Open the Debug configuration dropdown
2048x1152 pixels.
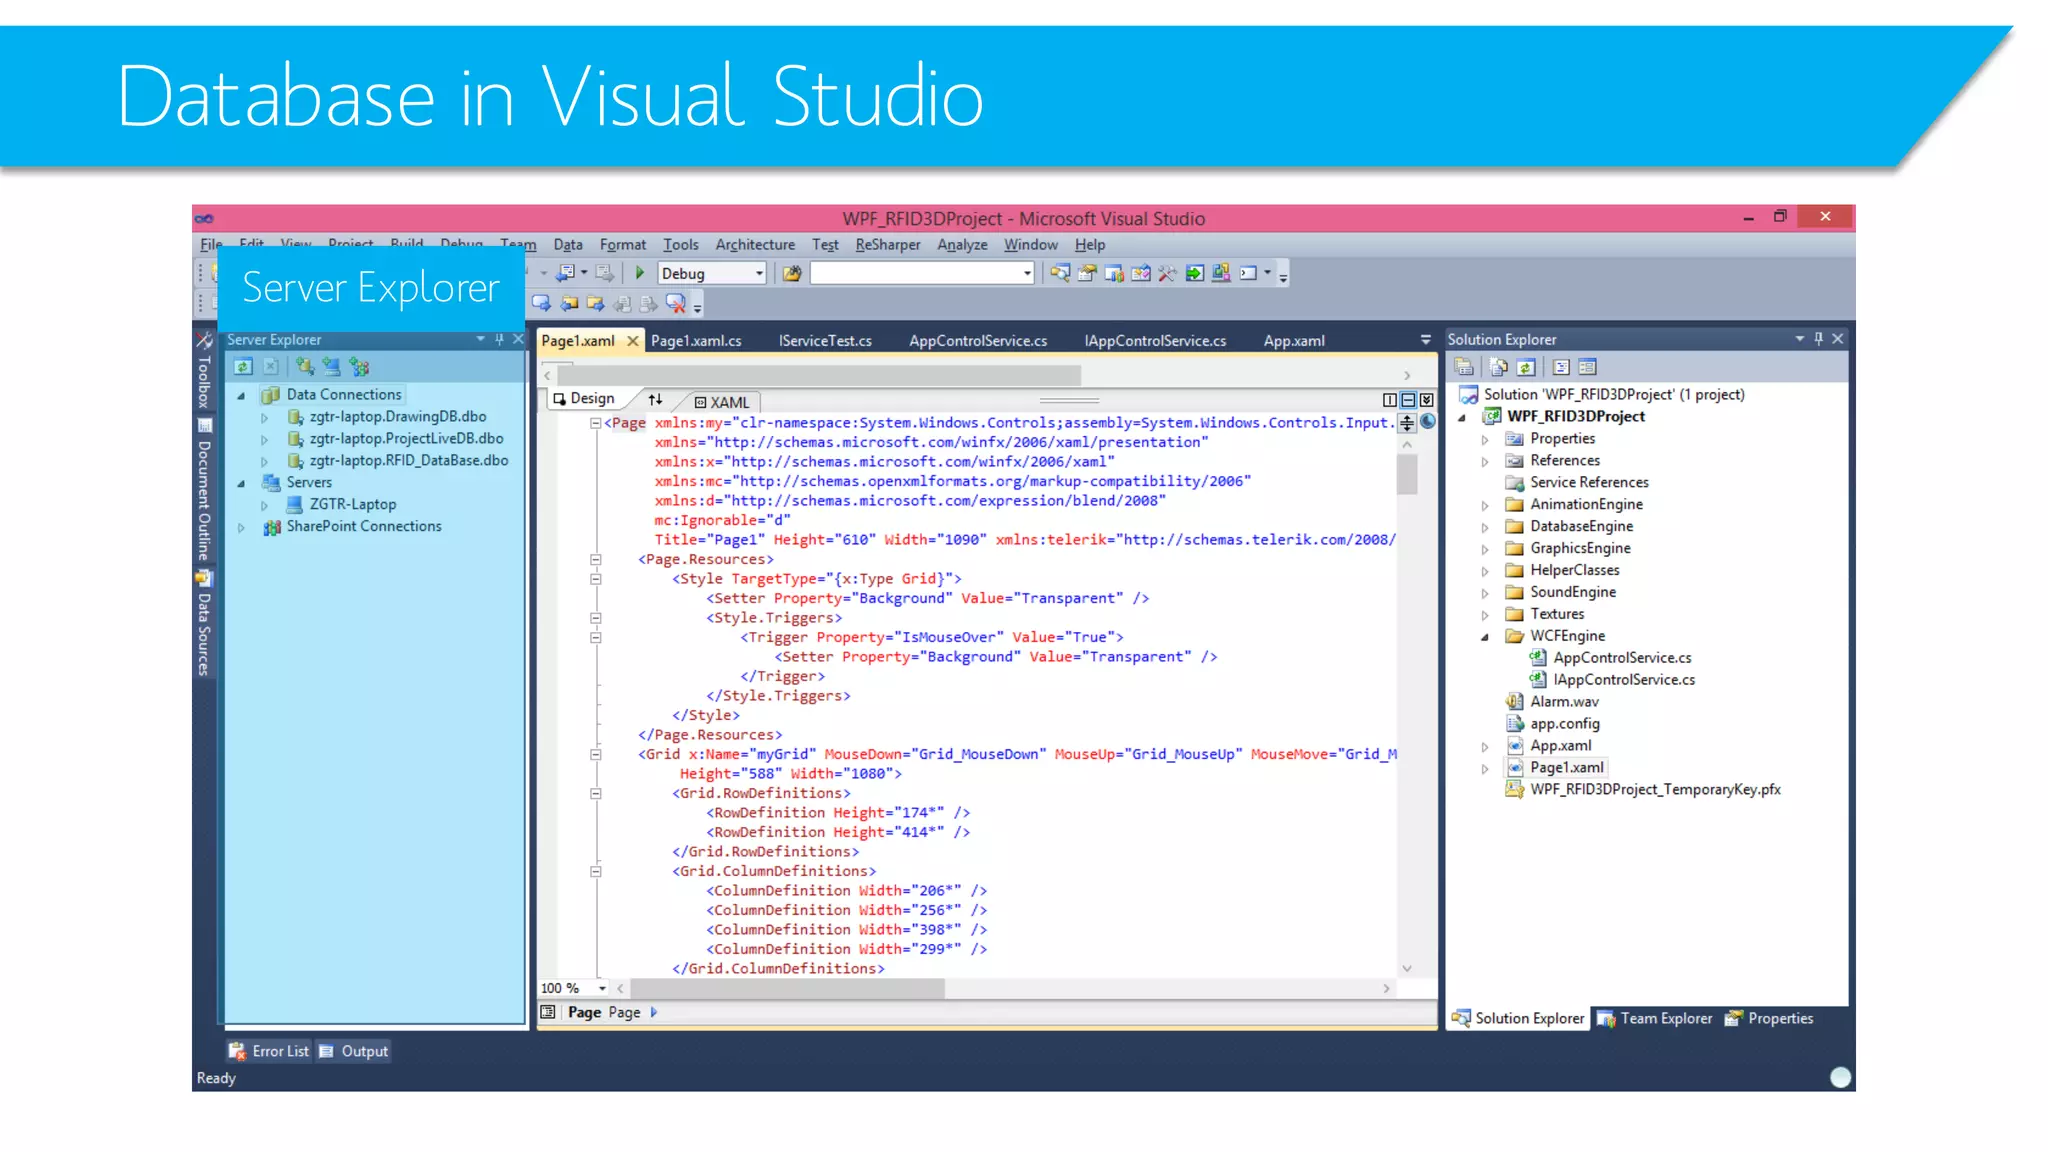[759, 273]
